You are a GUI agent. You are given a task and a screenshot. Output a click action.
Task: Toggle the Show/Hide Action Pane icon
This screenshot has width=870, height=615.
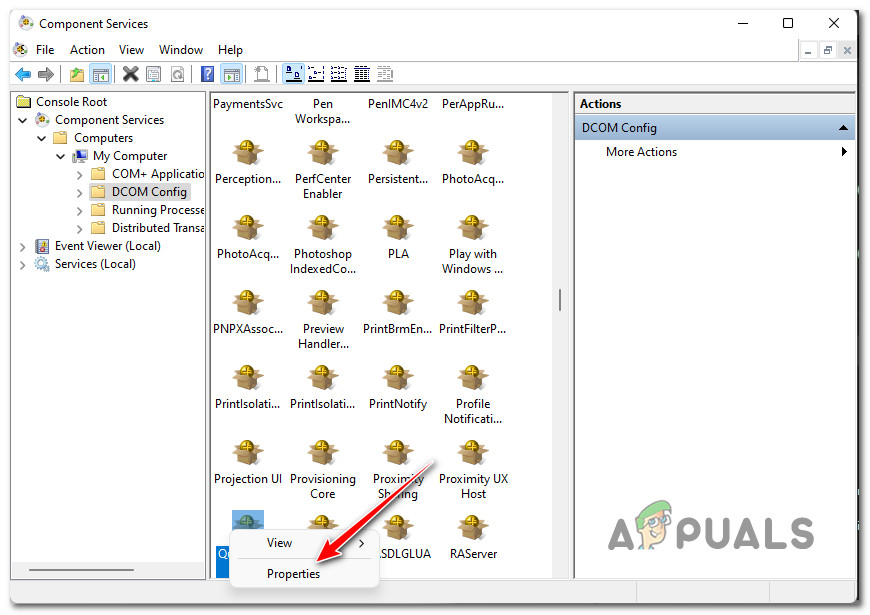coord(231,74)
